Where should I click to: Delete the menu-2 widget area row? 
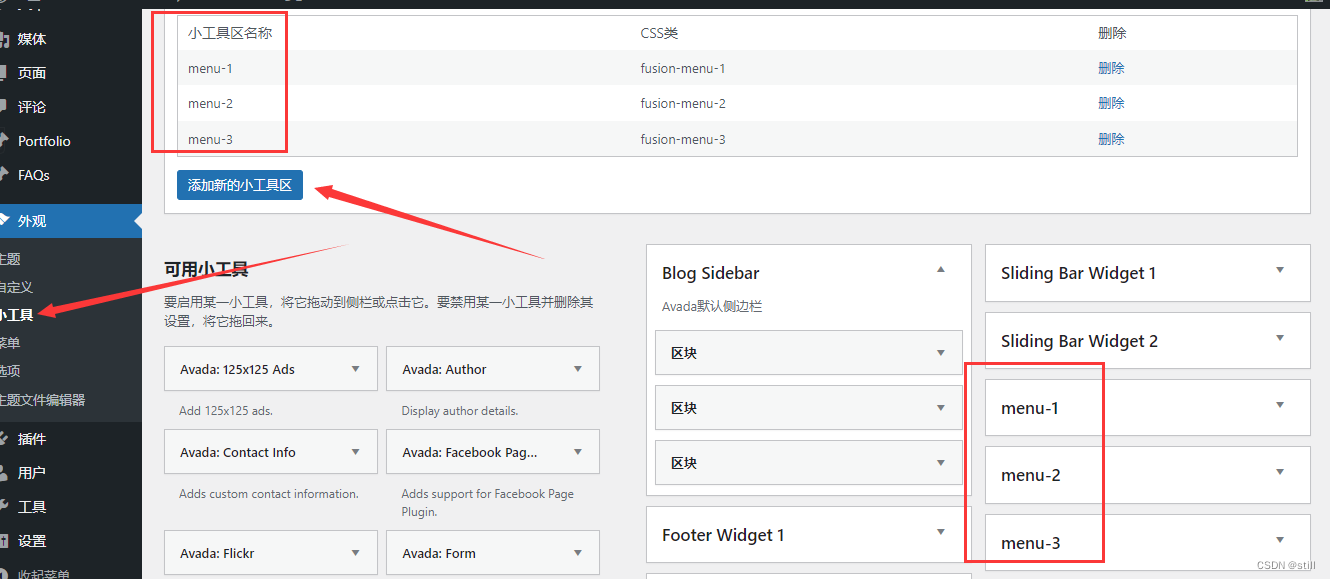point(1111,103)
